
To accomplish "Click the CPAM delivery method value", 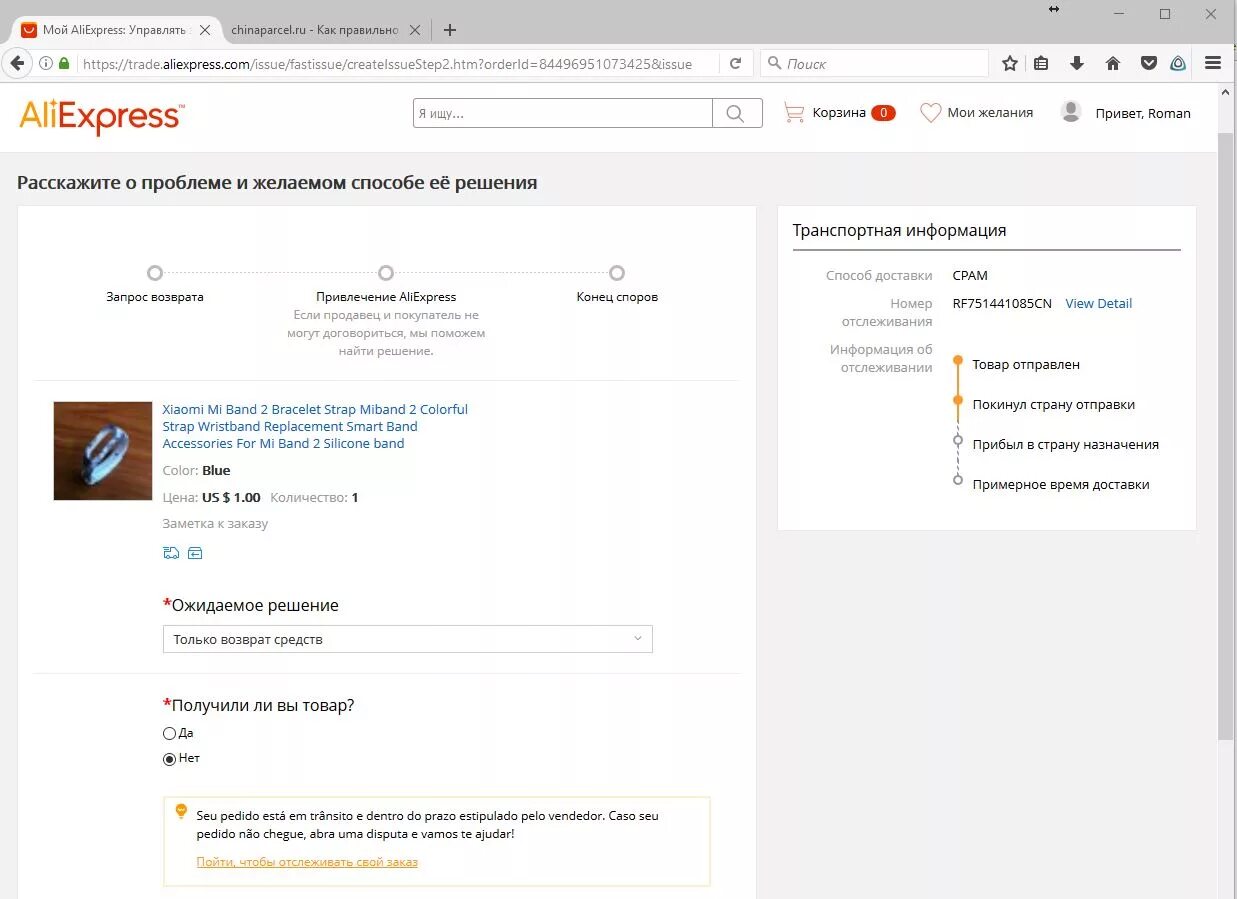I will pyautogui.click(x=970, y=276).
